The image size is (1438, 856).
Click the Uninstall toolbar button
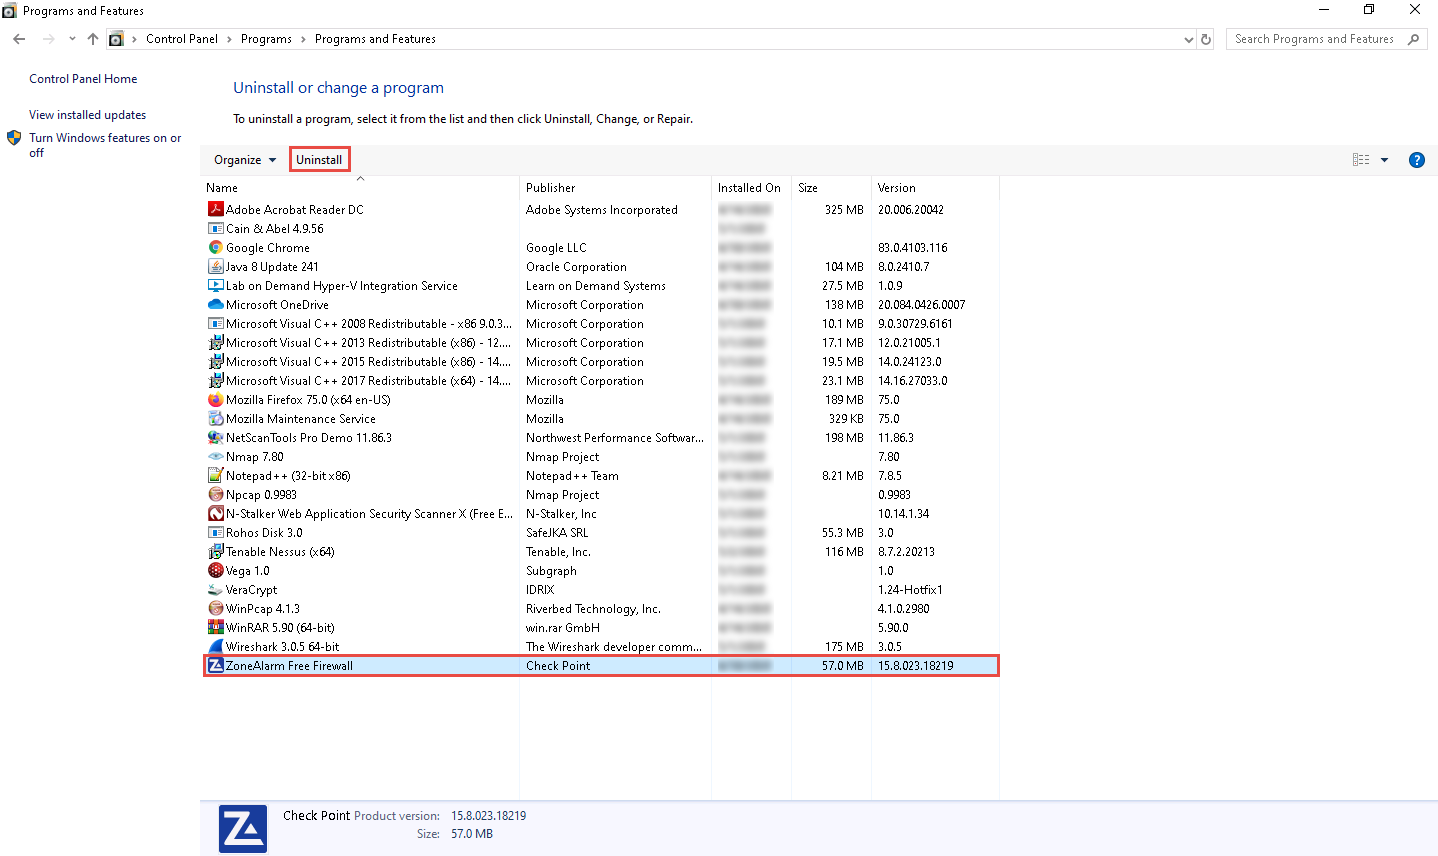pos(319,160)
